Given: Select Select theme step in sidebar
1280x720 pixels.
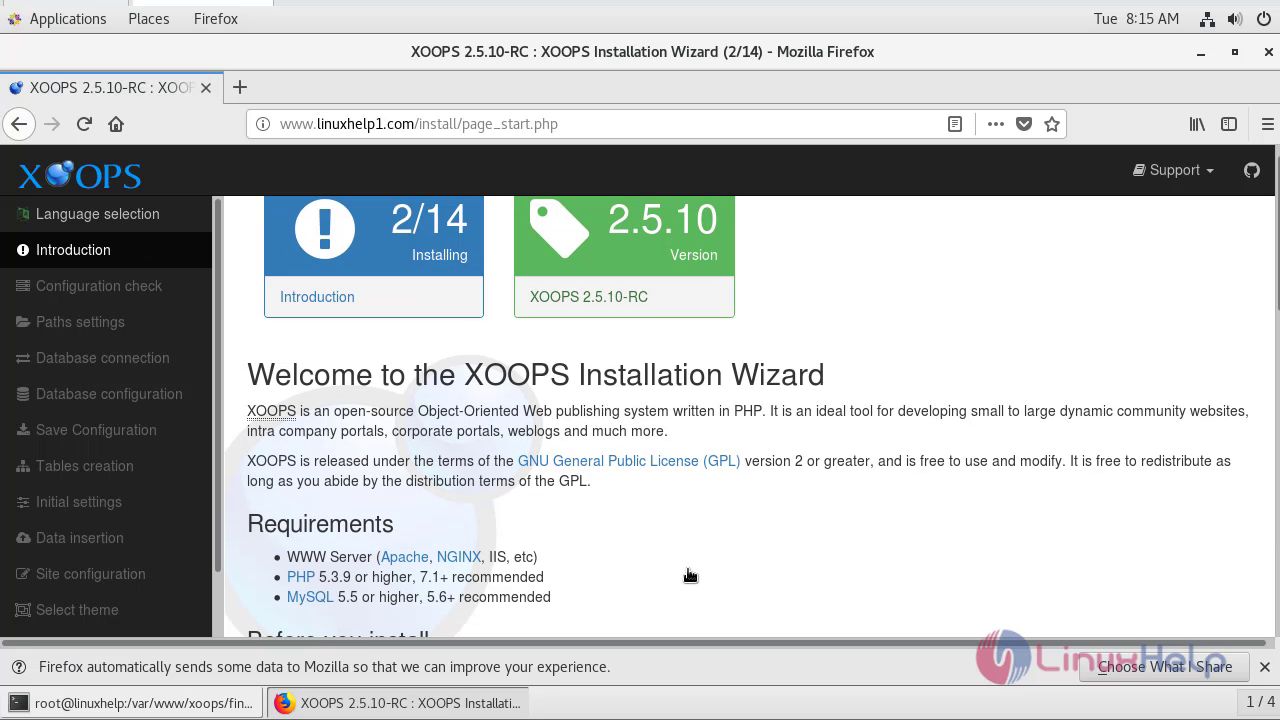Looking at the screenshot, I should coord(106,610).
